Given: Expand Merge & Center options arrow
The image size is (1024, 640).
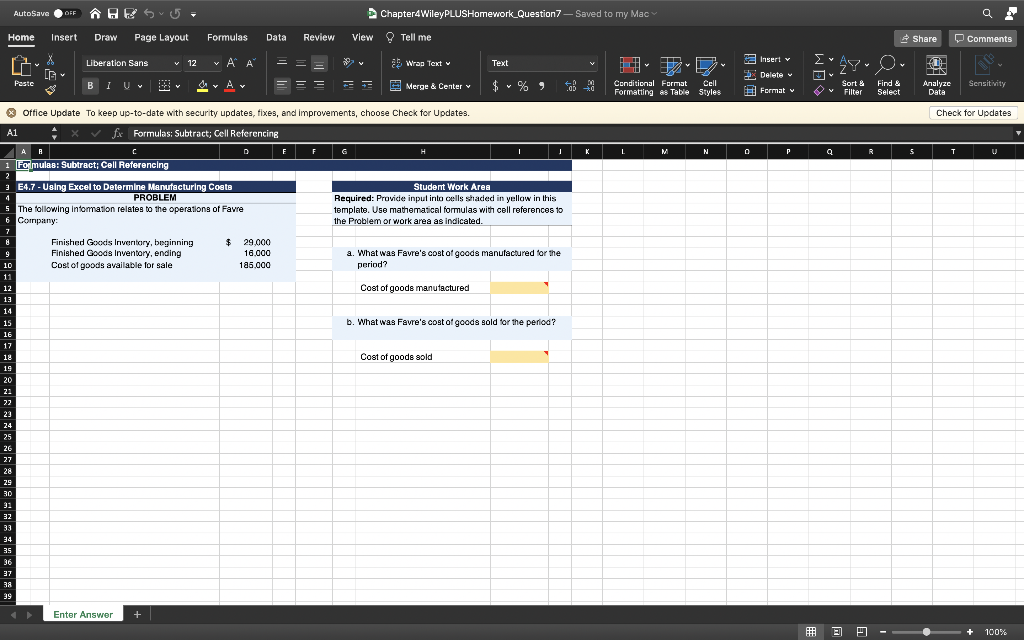Looking at the screenshot, I should pyautogui.click(x=468, y=86).
